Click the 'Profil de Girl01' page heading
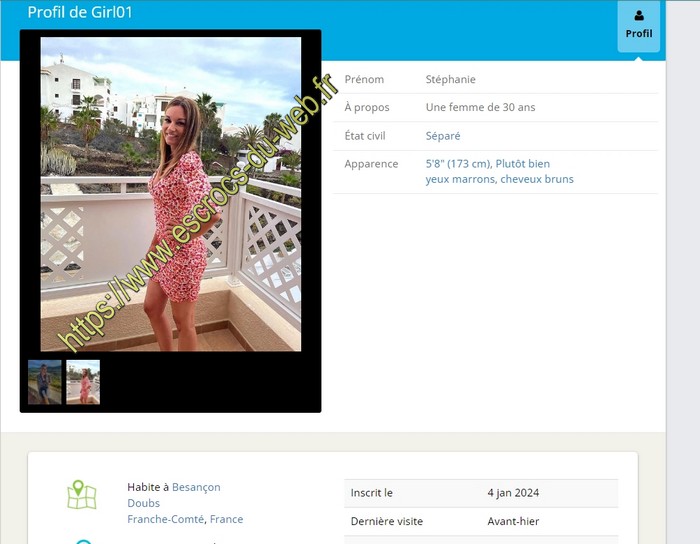 [x=80, y=13]
